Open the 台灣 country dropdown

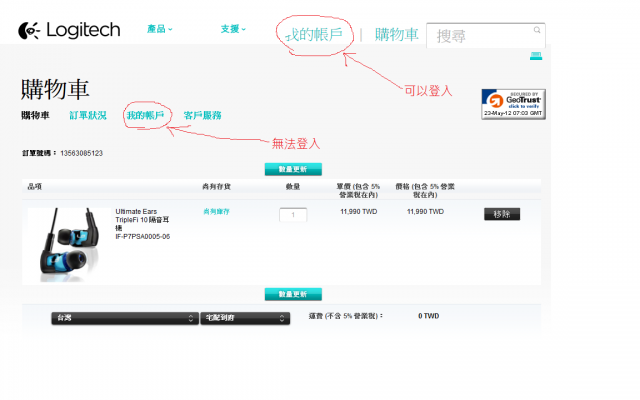pyautogui.click(x=125, y=318)
